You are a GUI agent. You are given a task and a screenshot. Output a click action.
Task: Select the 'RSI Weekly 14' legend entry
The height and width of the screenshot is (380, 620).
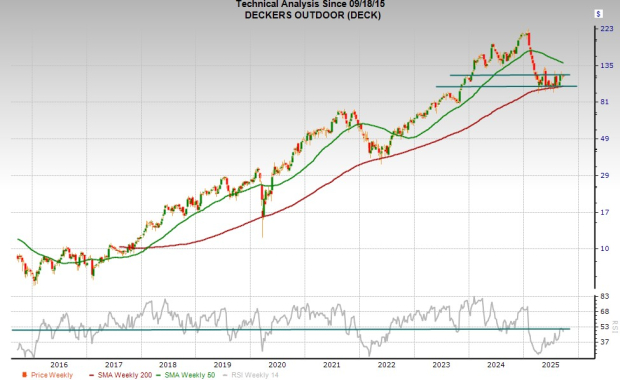(251, 375)
